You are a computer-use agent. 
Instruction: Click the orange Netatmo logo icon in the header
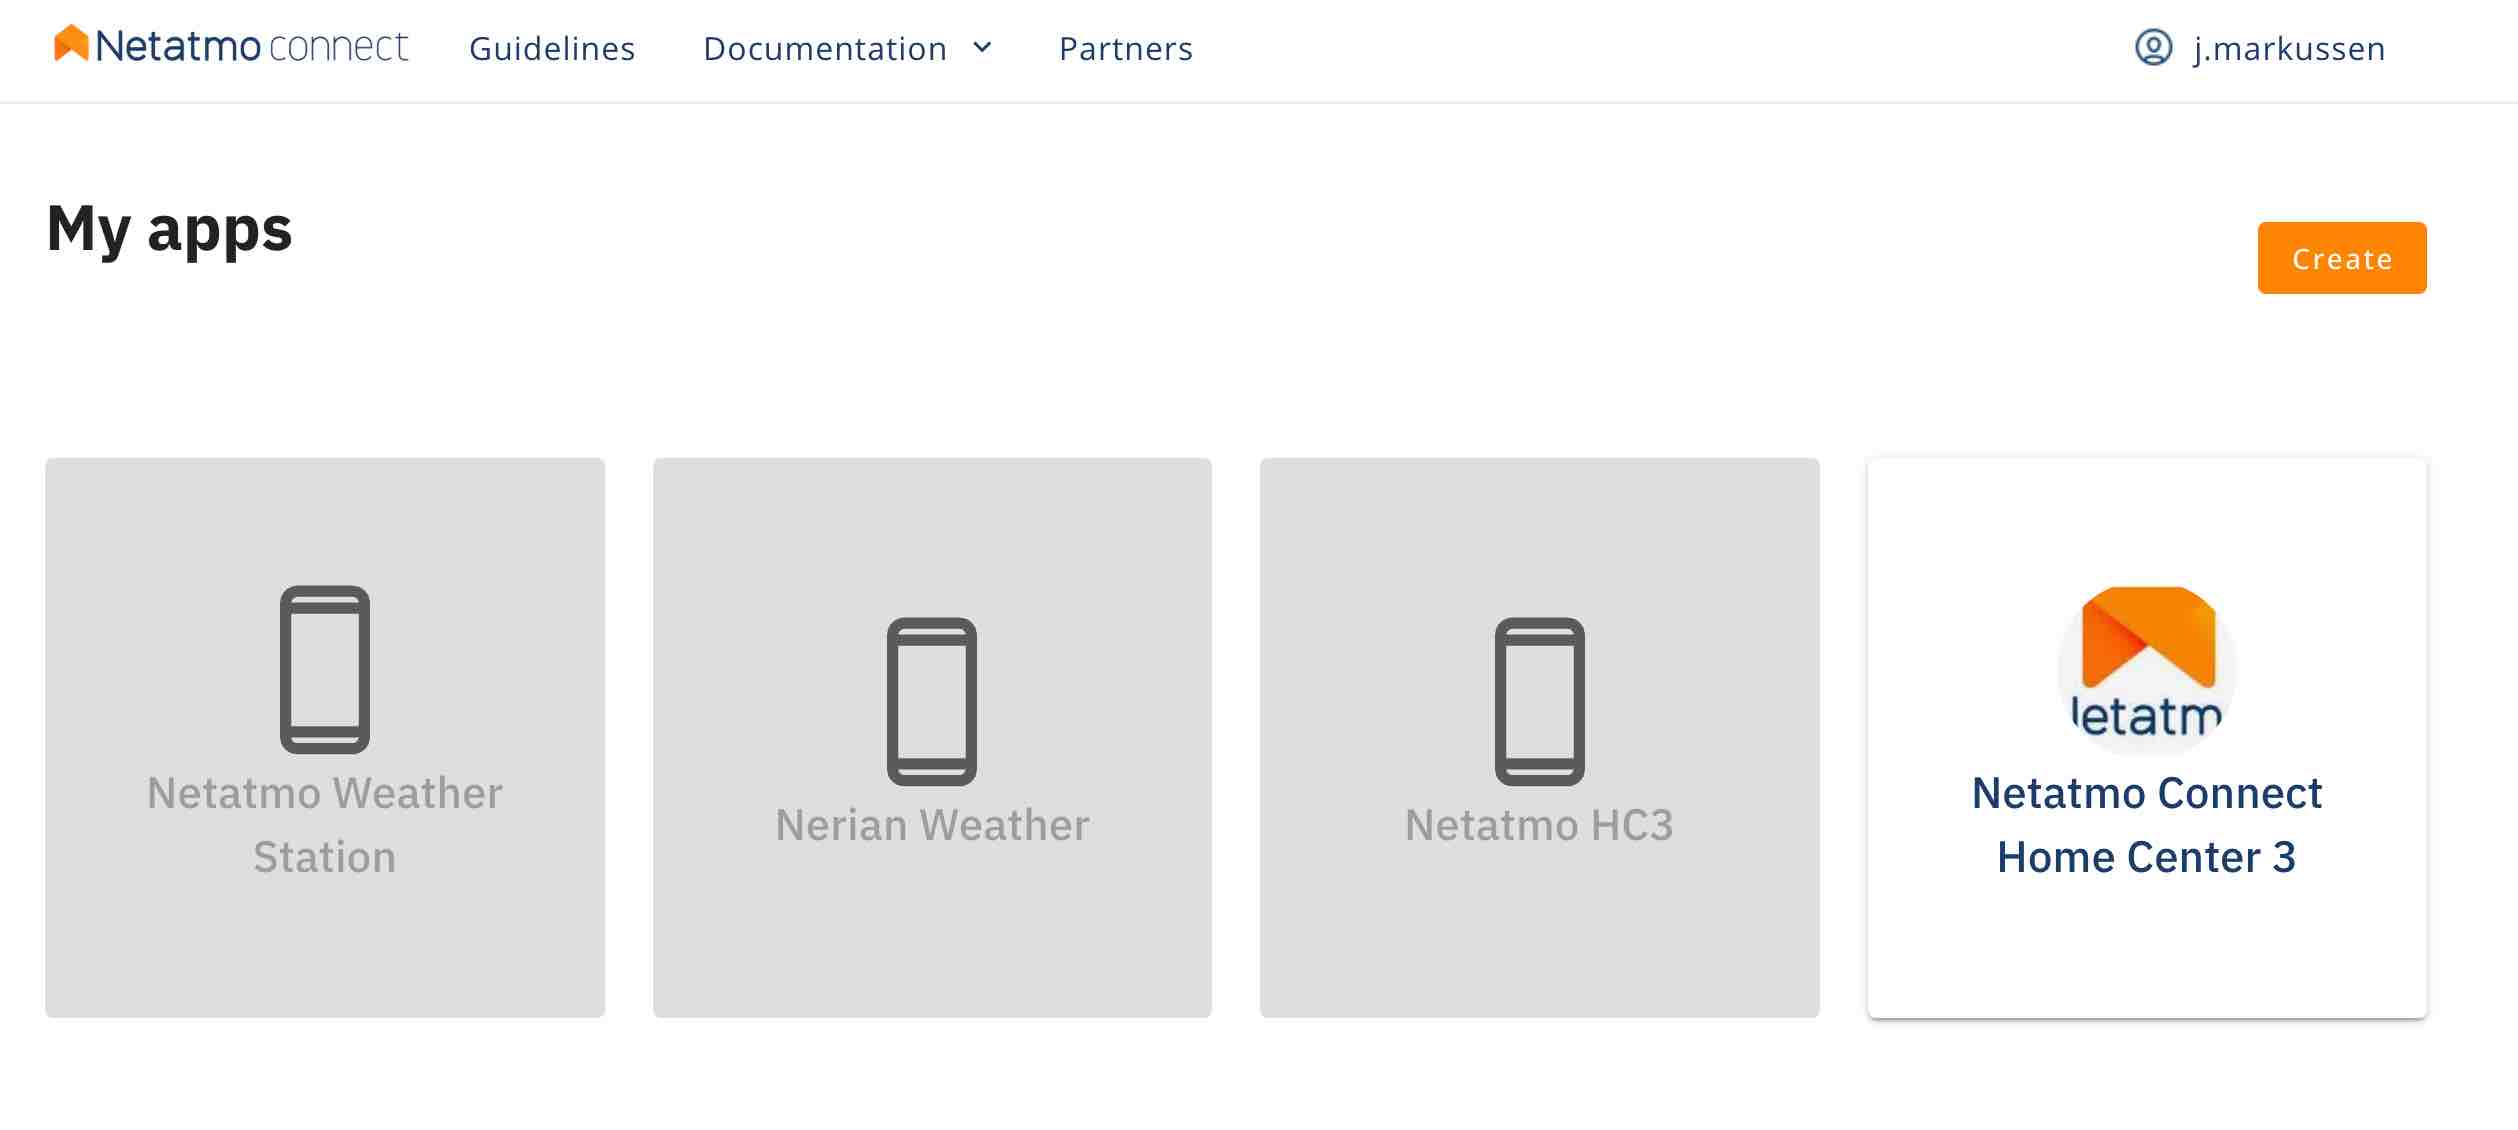(x=71, y=44)
